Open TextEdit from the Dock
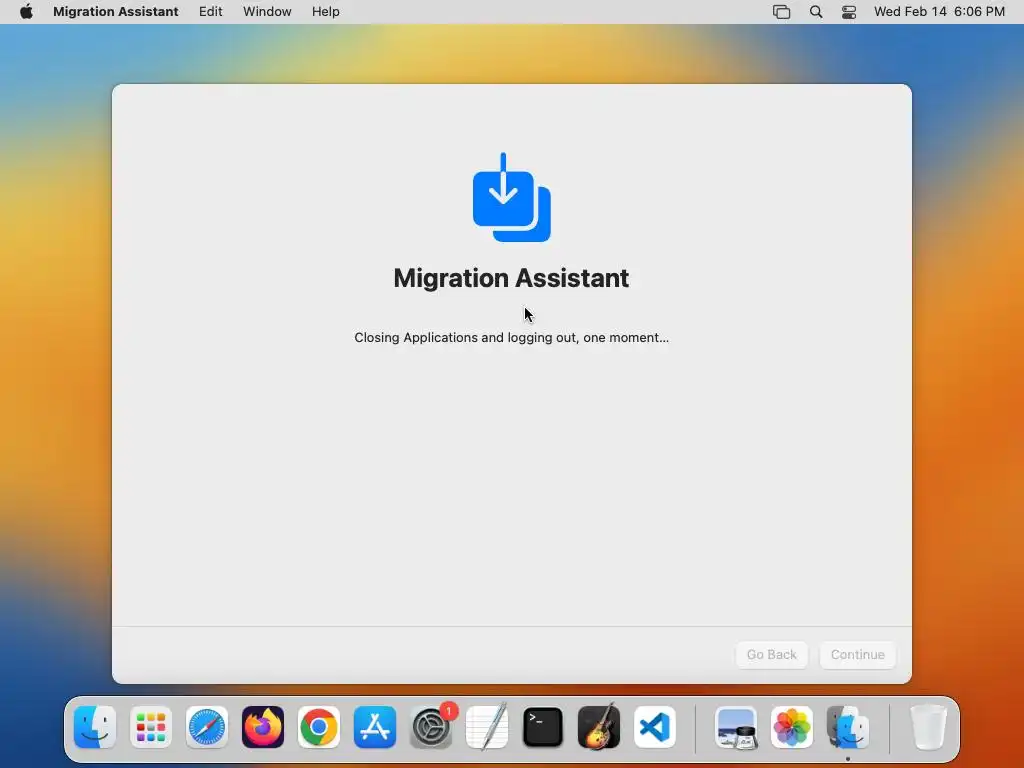This screenshot has height=768, width=1024. coord(487,727)
